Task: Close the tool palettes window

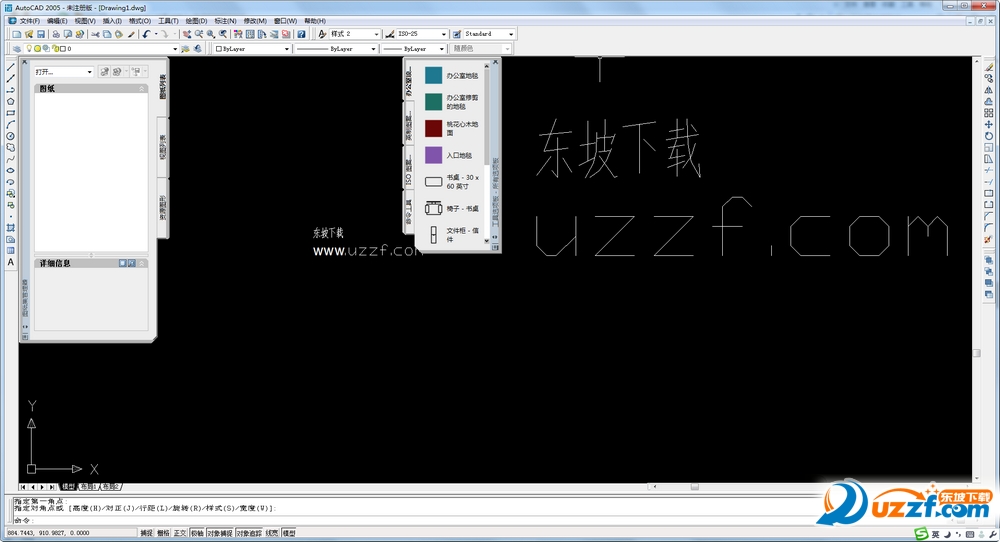Action: (495, 62)
